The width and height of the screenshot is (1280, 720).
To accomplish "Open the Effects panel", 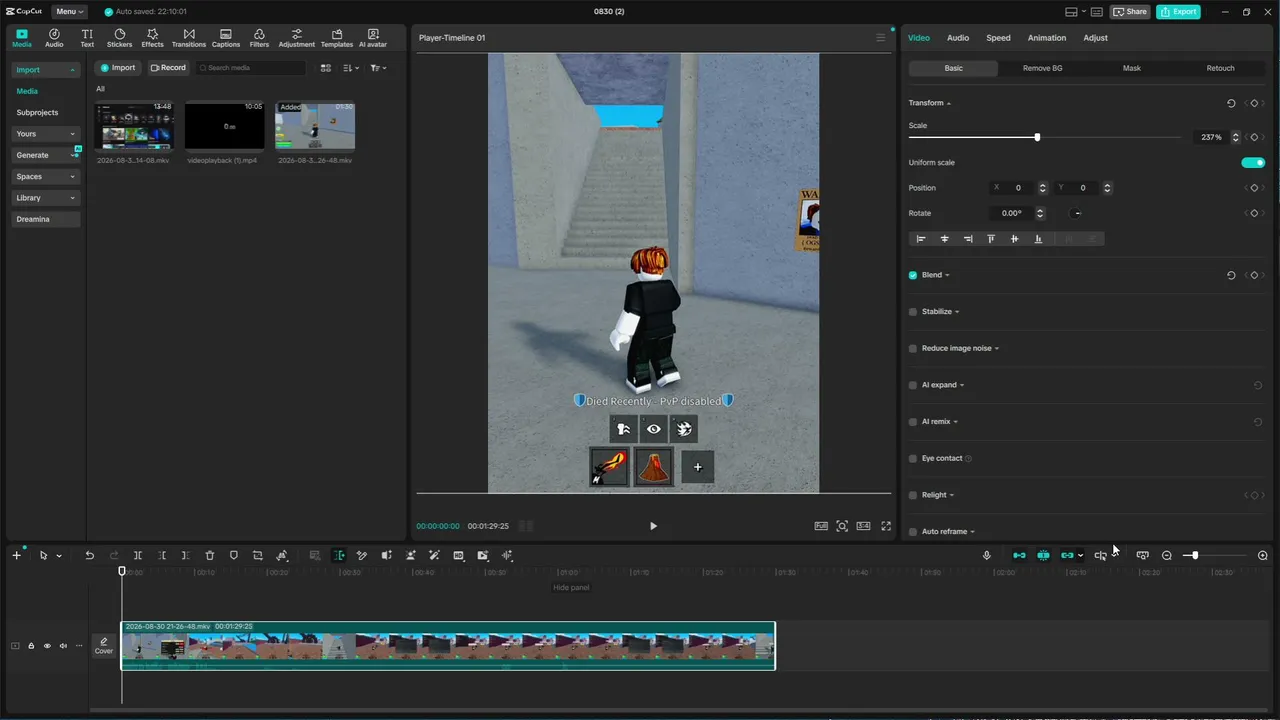I will (152, 38).
